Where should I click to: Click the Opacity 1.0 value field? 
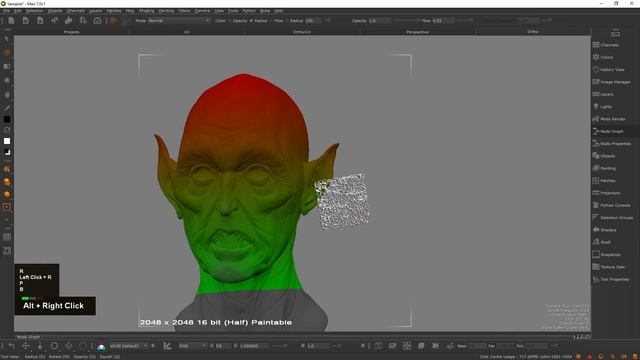(379, 20)
